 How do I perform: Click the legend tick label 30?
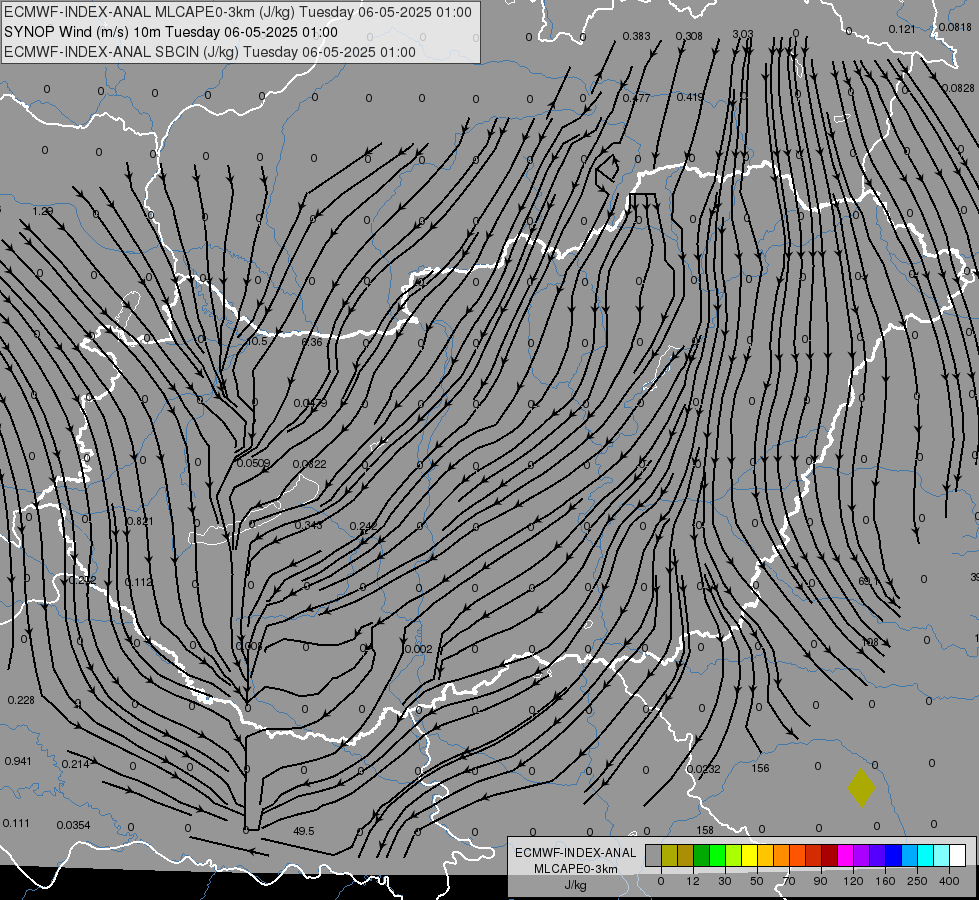[724, 881]
